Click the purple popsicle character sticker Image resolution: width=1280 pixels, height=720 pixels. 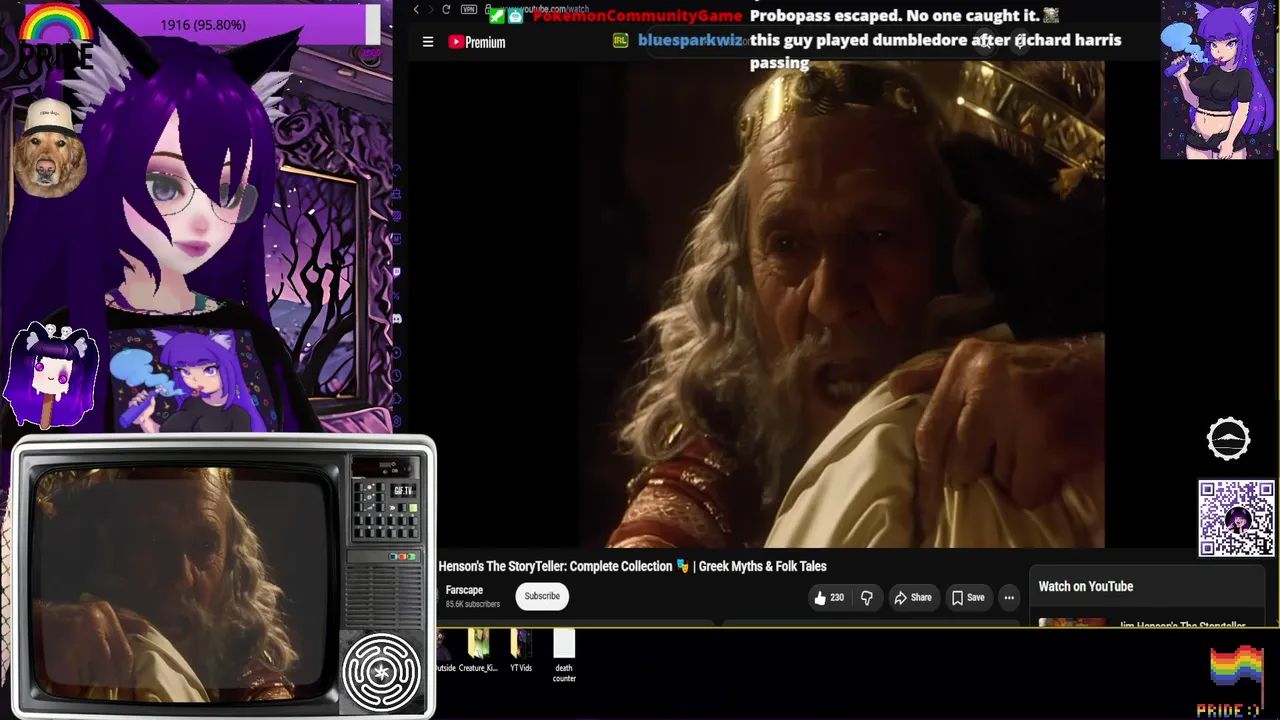[x=50, y=377]
